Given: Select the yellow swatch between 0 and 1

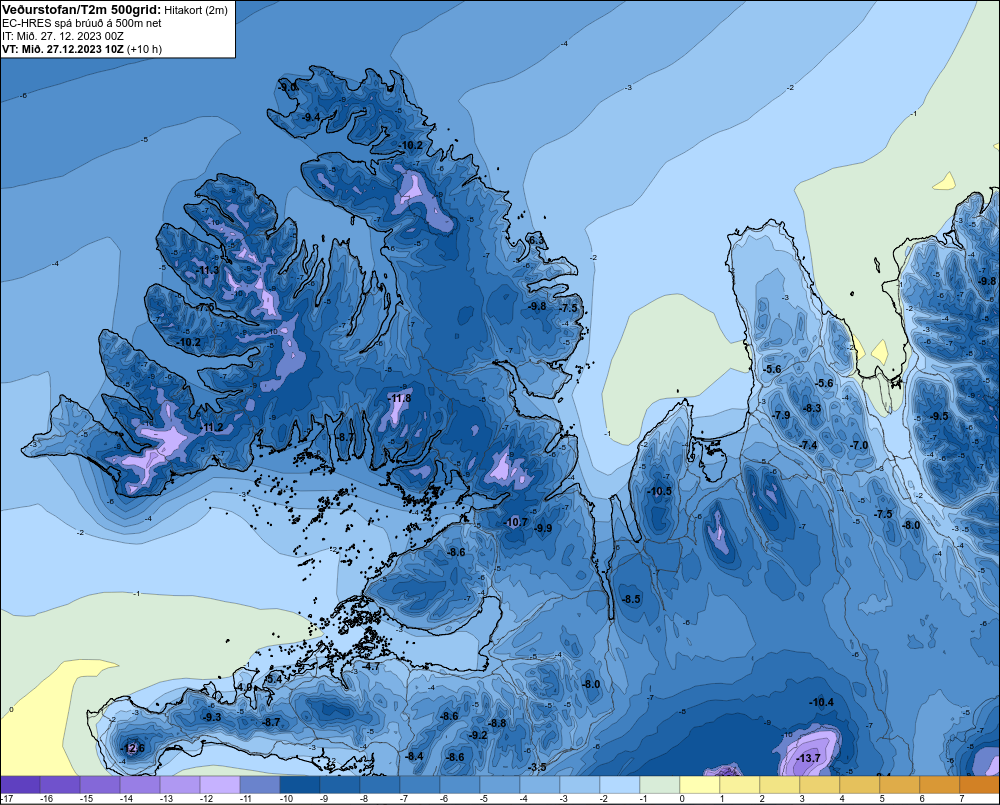Looking at the screenshot, I should coord(700,785).
